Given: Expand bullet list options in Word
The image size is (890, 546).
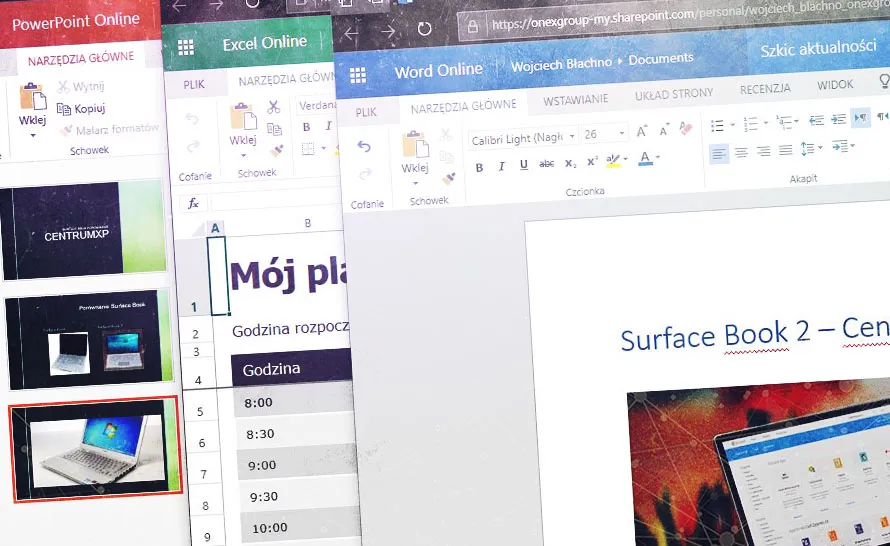Looking at the screenshot, I should click(732, 124).
